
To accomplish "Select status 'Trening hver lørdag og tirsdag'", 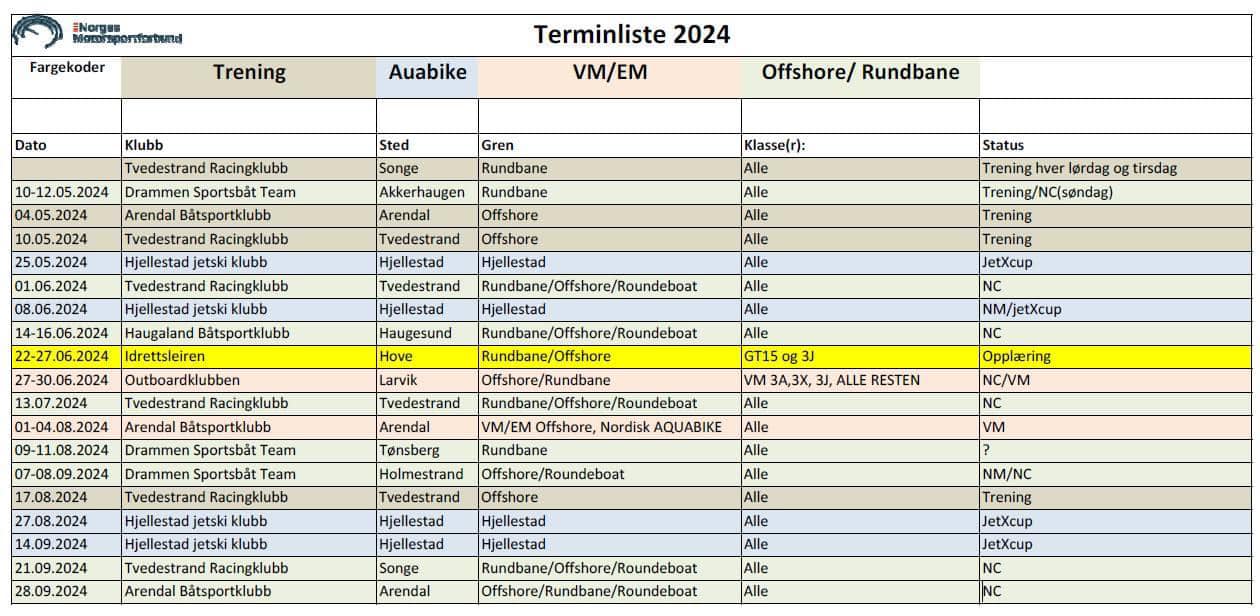I will (1116, 168).
